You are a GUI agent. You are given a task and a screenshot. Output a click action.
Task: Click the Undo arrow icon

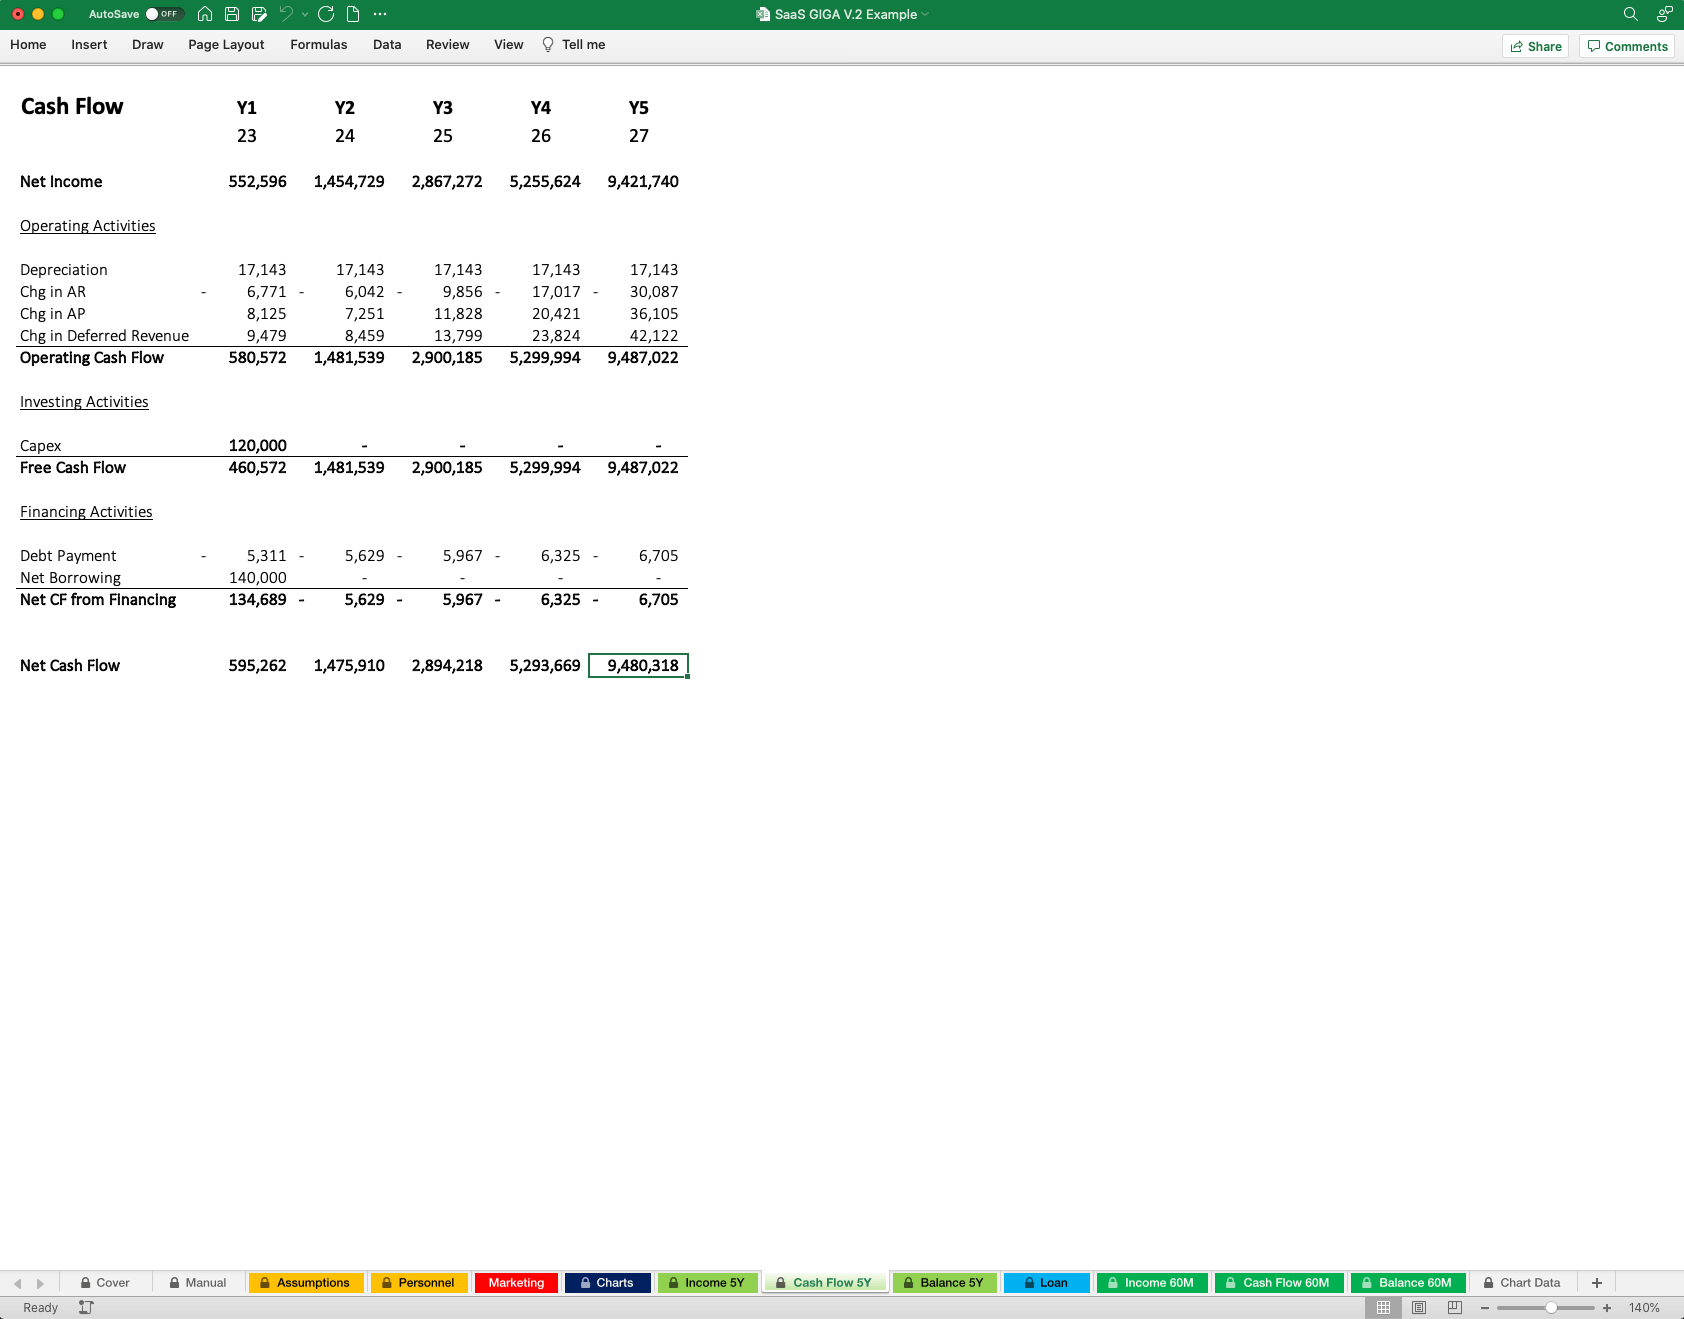point(286,14)
